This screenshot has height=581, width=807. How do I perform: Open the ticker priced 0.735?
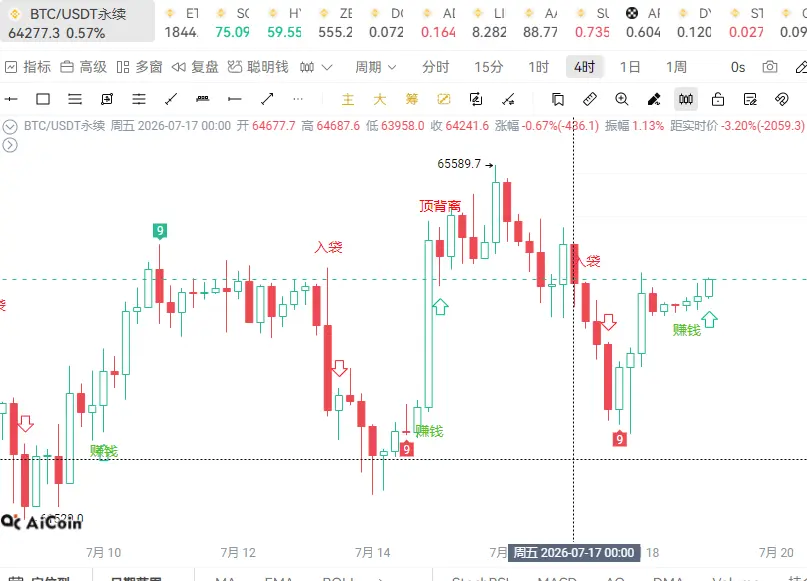pos(592,23)
